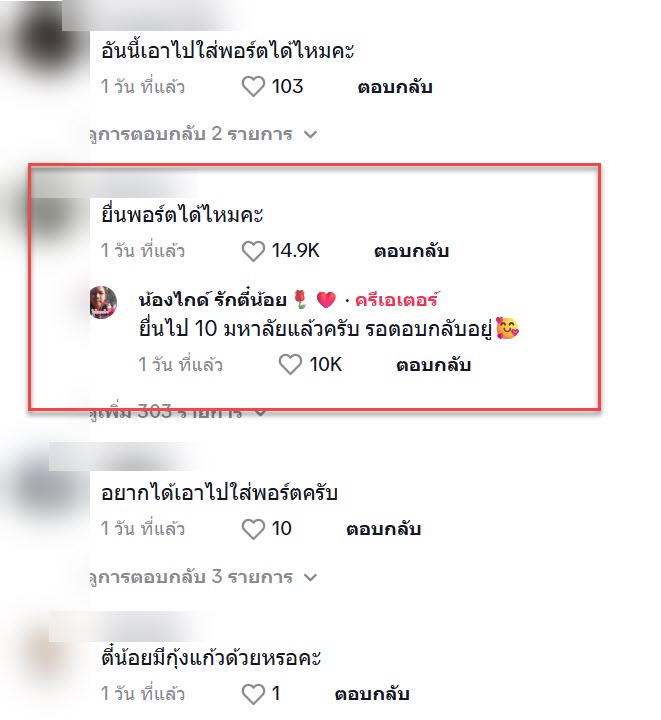Show 303 more replies
Screen dimensions: 661x720
click(x=178, y=411)
